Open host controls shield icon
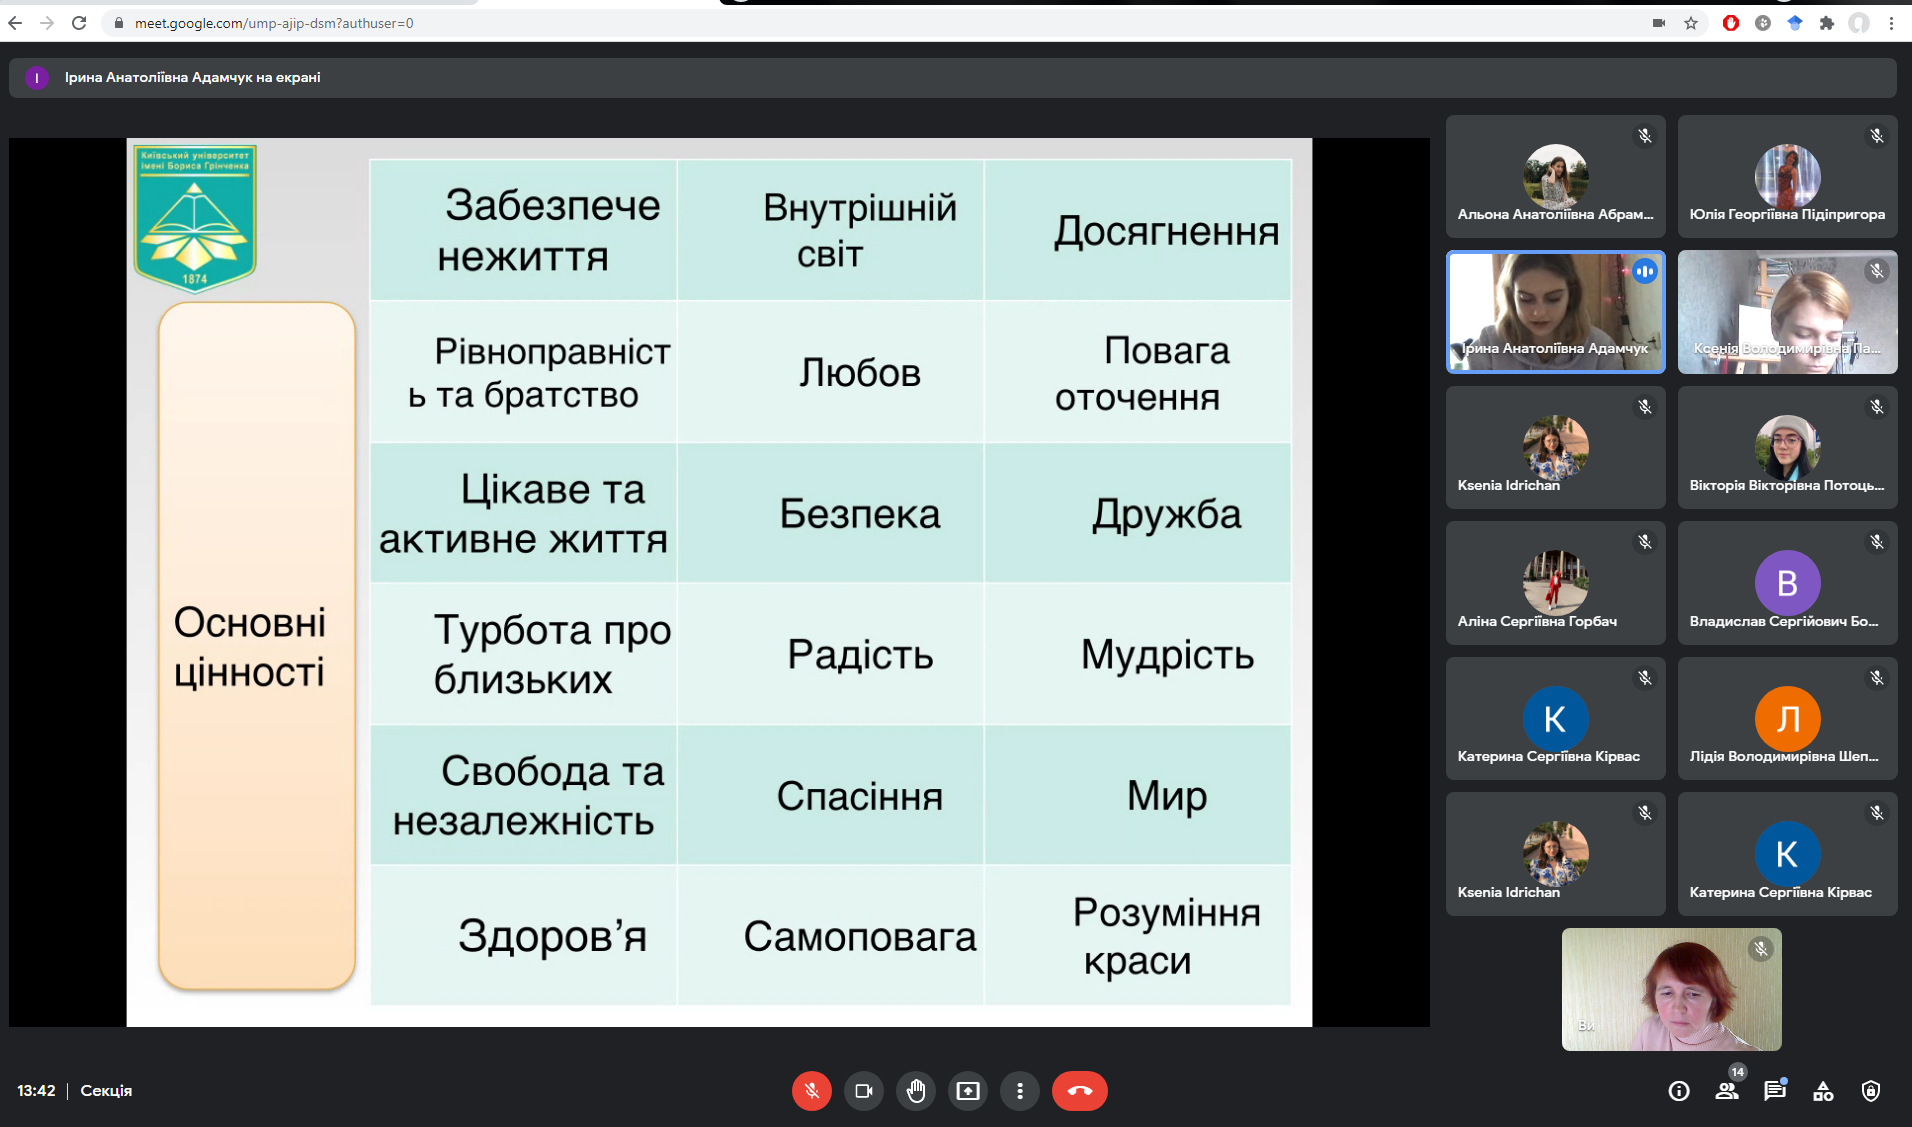1912x1127 pixels. [1871, 1091]
